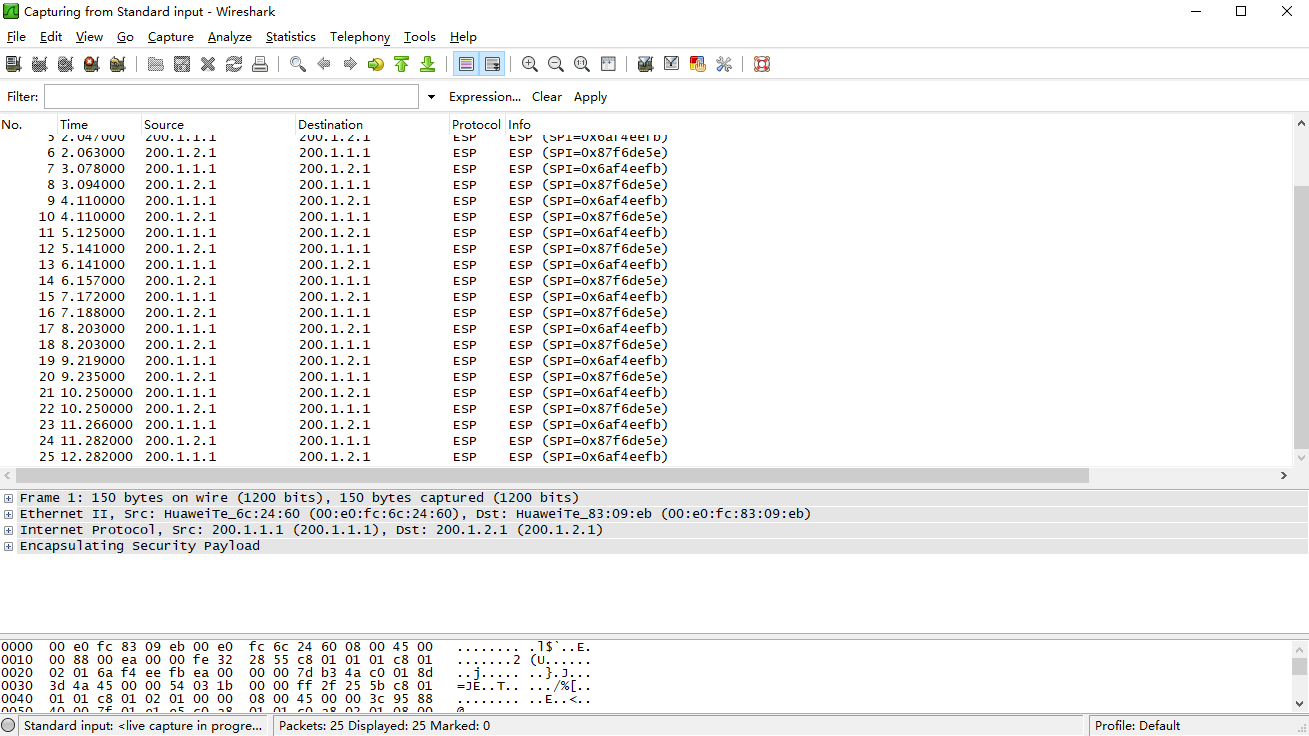Apply the current display filter

pos(590,96)
